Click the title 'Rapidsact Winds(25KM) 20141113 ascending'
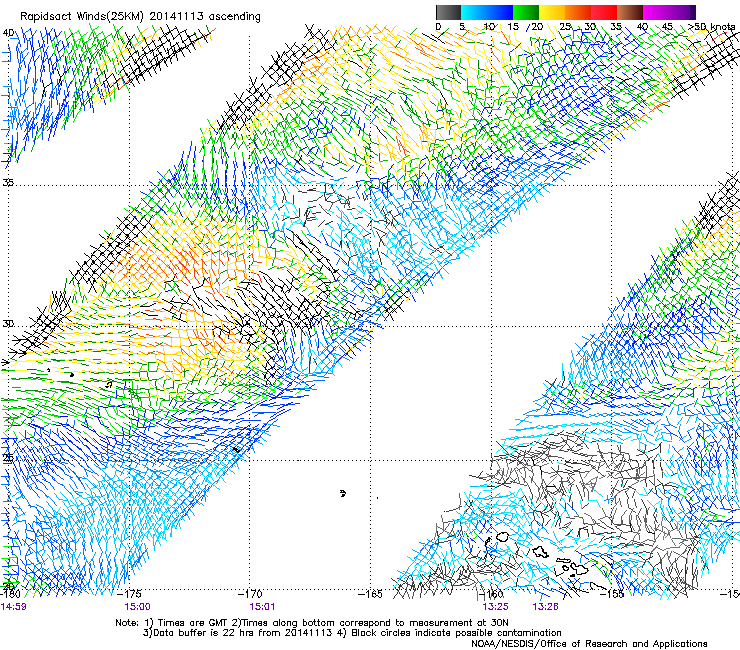The image size is (740, 650). pos(140,17)
